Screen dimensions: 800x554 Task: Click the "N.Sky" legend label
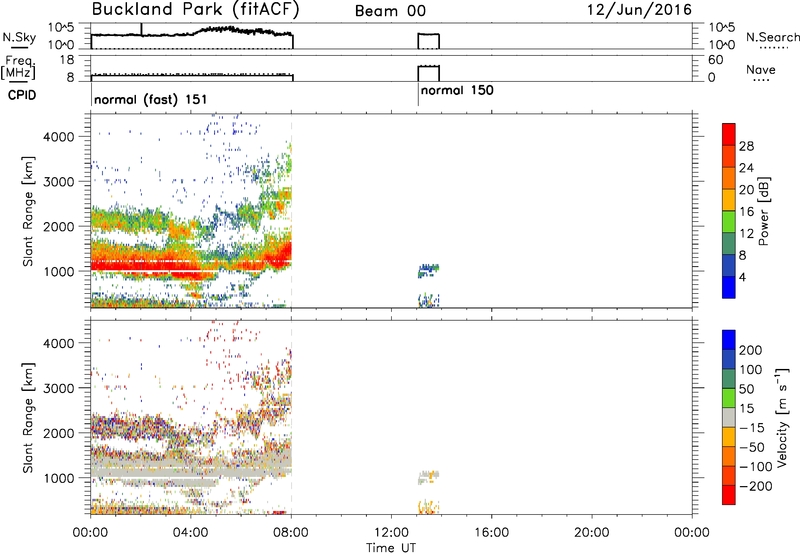pyautogui.click(x=19, y=37)
